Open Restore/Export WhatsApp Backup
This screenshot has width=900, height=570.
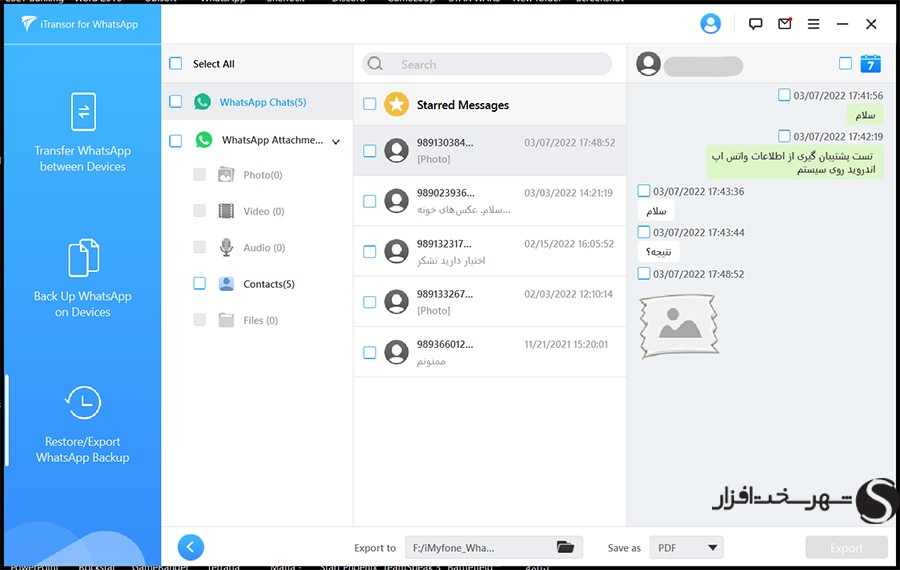(x=83, y=425)
